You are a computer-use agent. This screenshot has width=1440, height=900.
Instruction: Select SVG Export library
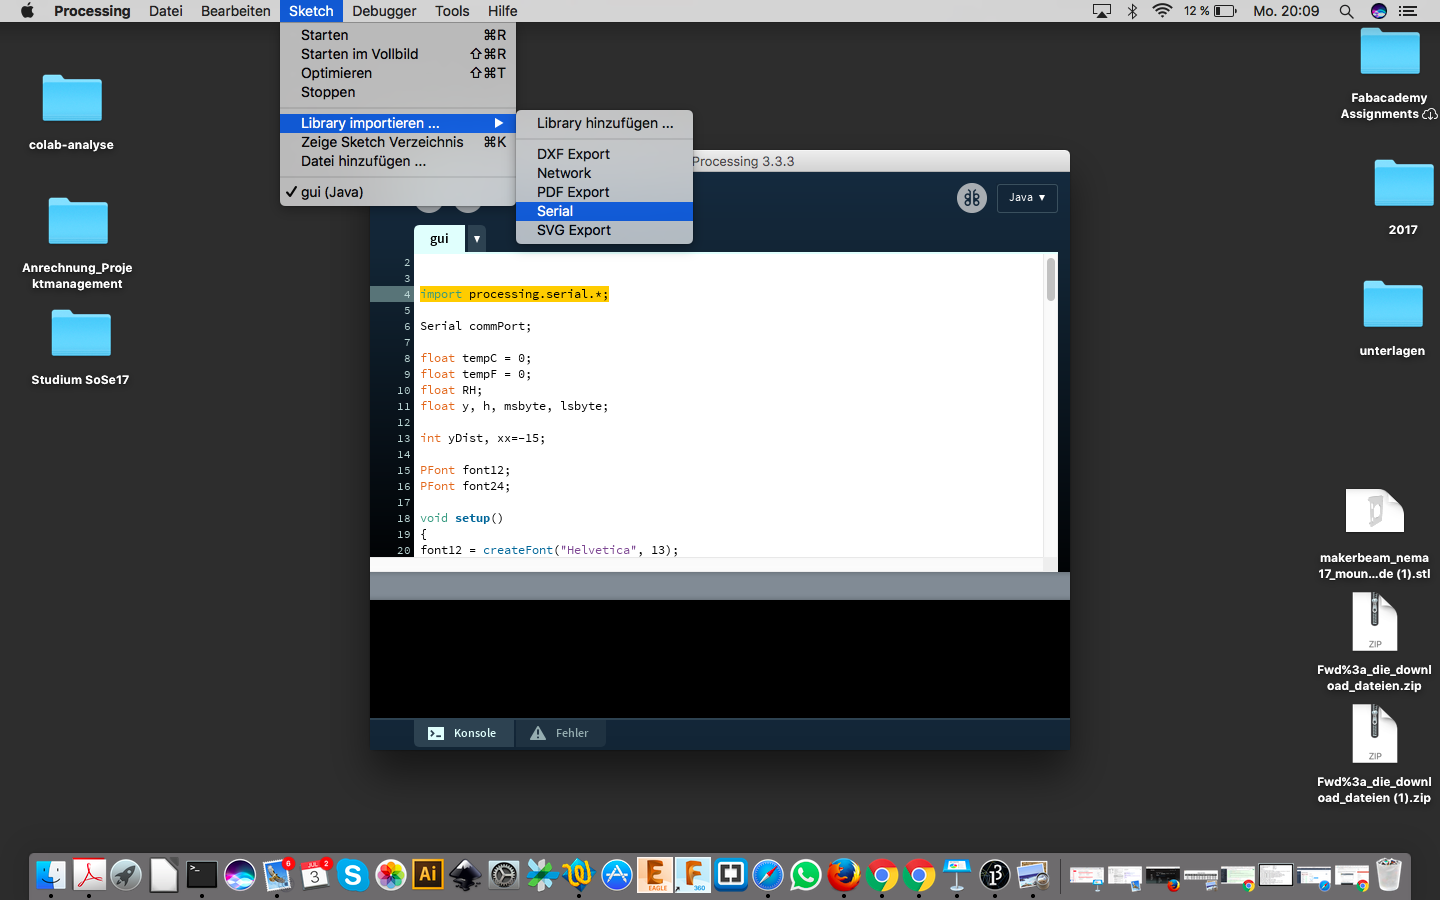(x=604, y=230)
